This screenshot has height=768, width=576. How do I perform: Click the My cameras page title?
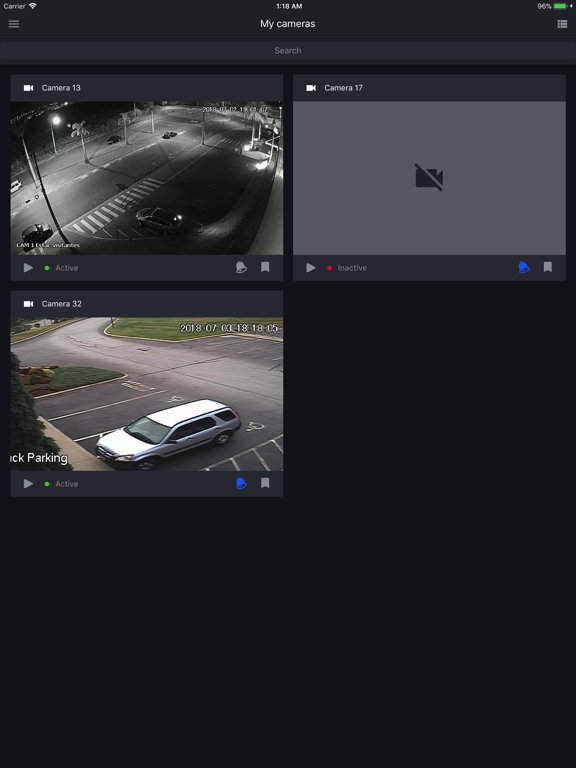288,24
